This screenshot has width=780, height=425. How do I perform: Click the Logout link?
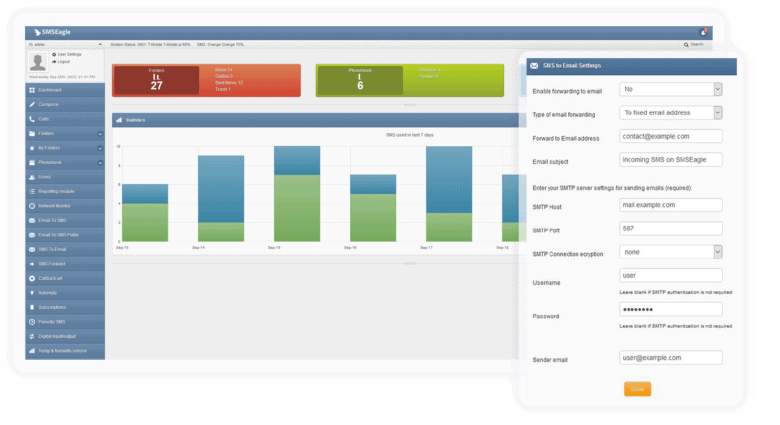[62, 61]
